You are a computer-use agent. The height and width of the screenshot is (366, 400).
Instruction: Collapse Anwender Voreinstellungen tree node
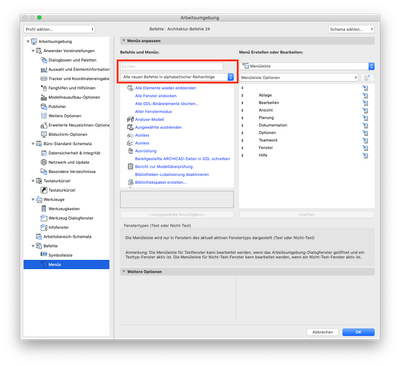[x=33, y=51]
